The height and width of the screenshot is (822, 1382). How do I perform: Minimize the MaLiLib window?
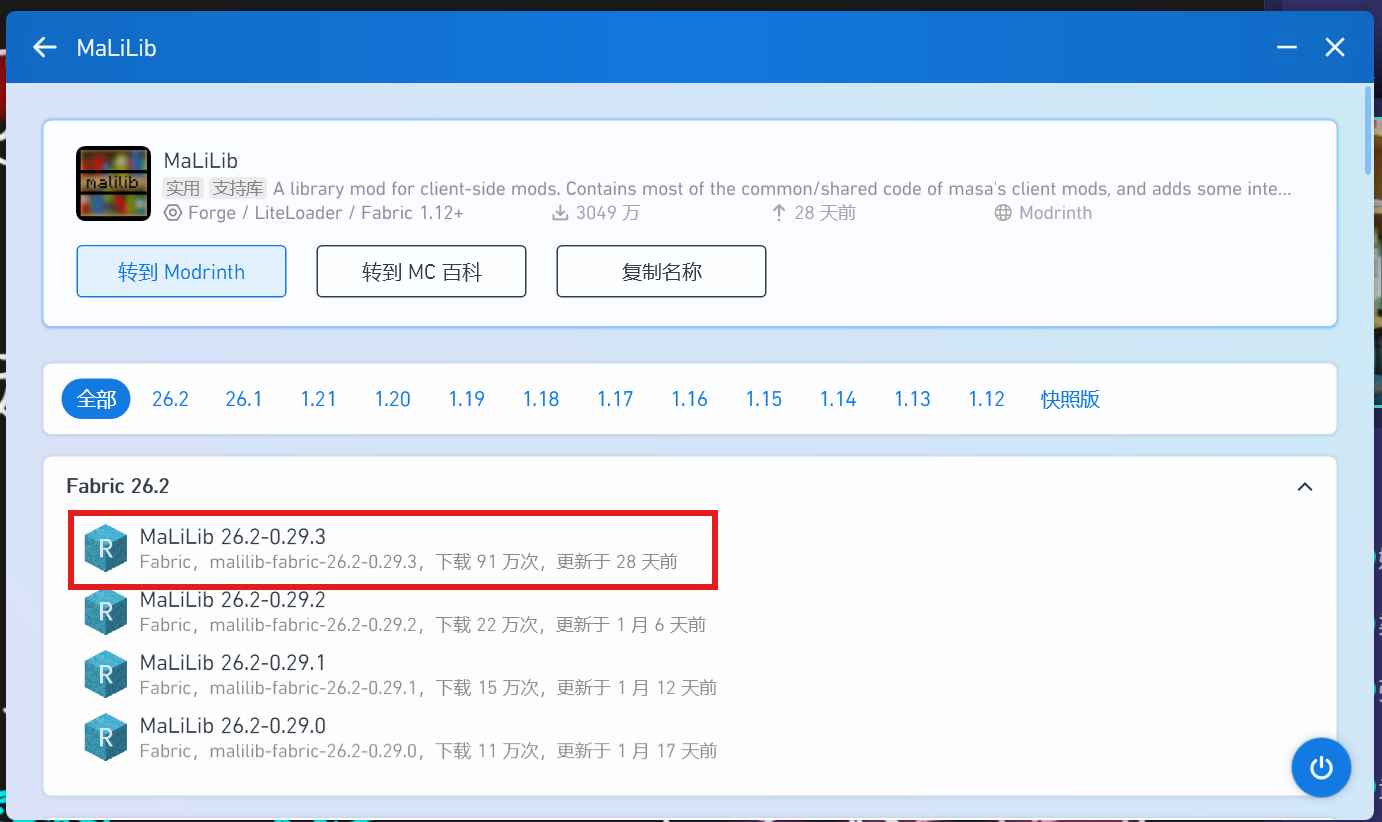(1287, 47)
